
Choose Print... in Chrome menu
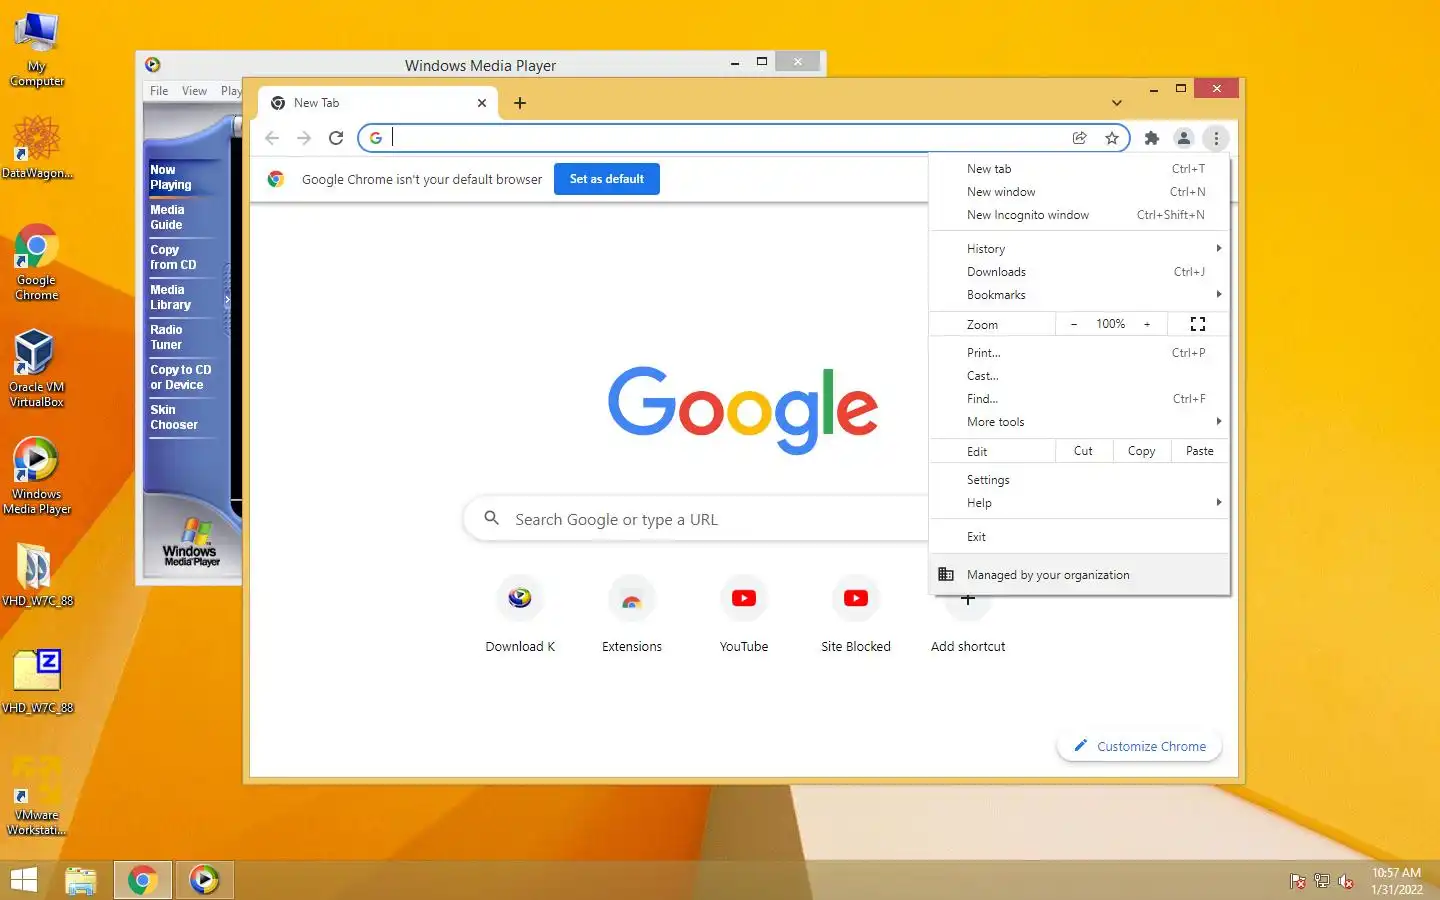(1080, 353)
